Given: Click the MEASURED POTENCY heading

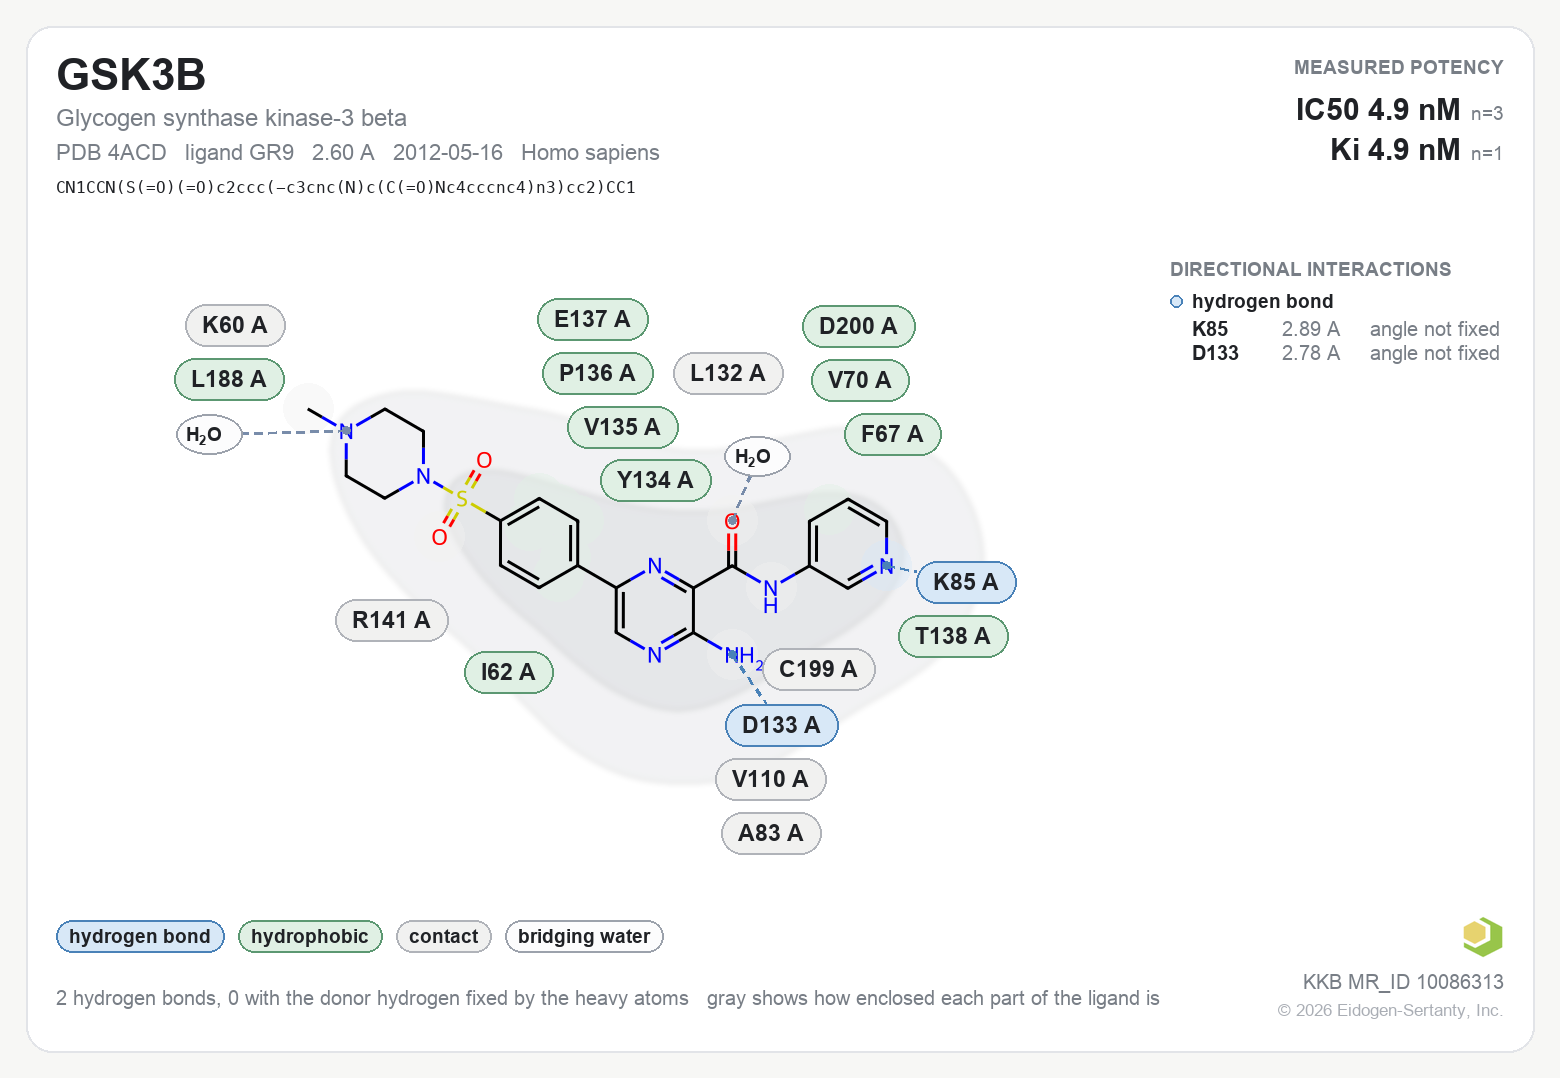Looking at the screenshot, I should pos(1398,67).
